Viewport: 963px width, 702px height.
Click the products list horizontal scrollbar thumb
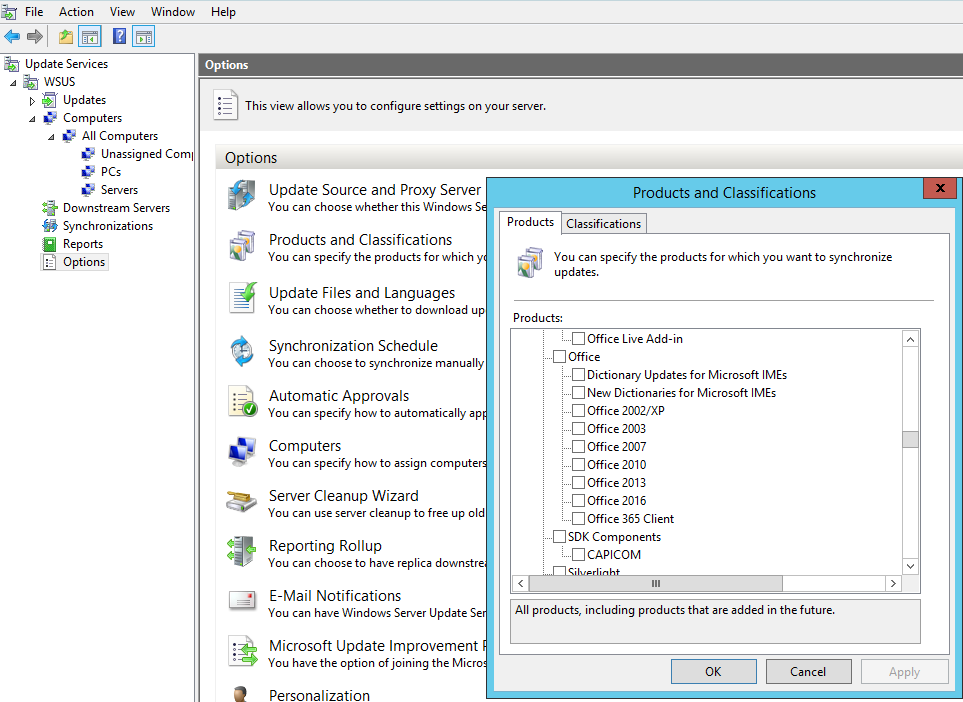(655, 583)
